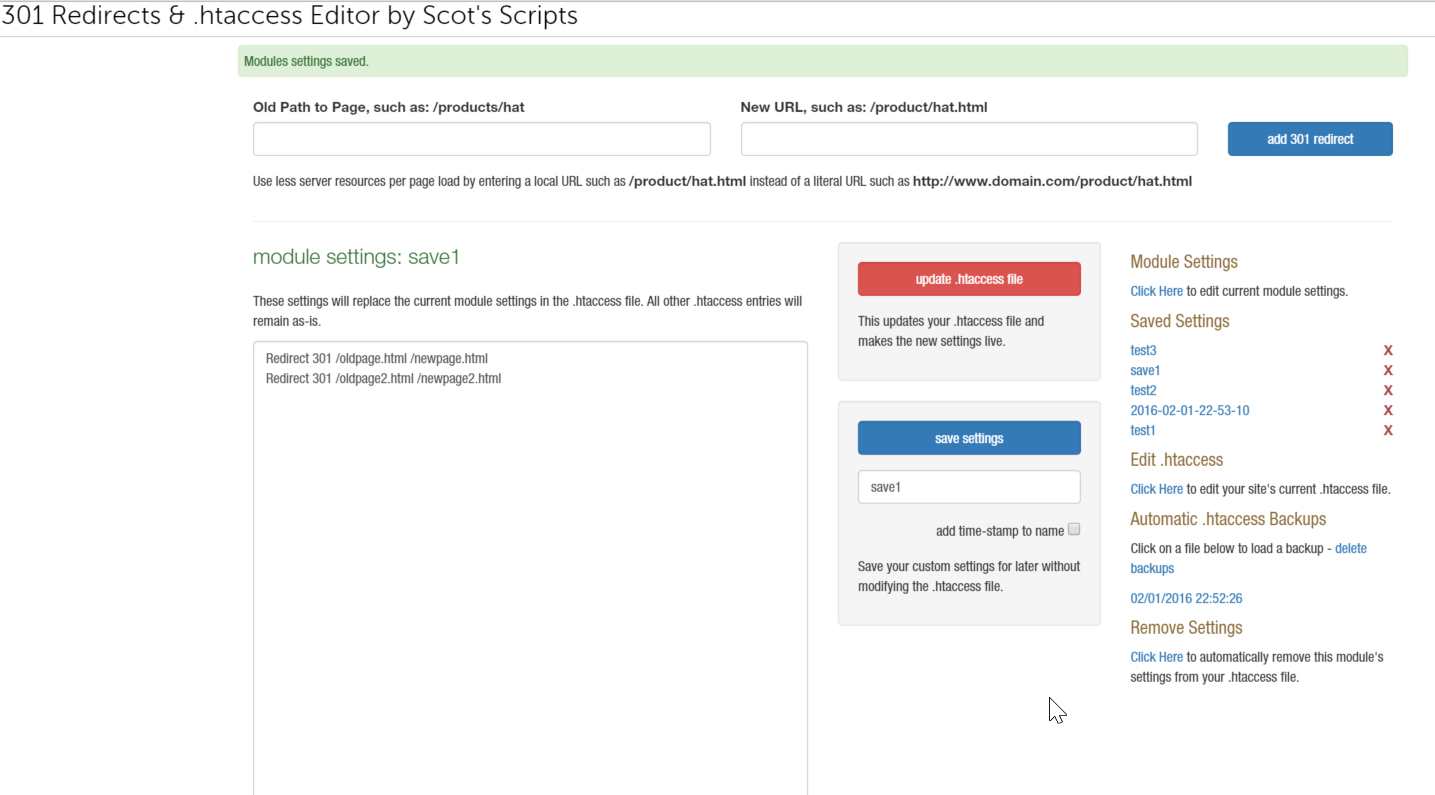The width and height of the screenshot is (1435, 795).
Task: Click inside the module settings text area
Action: [530, 560]
